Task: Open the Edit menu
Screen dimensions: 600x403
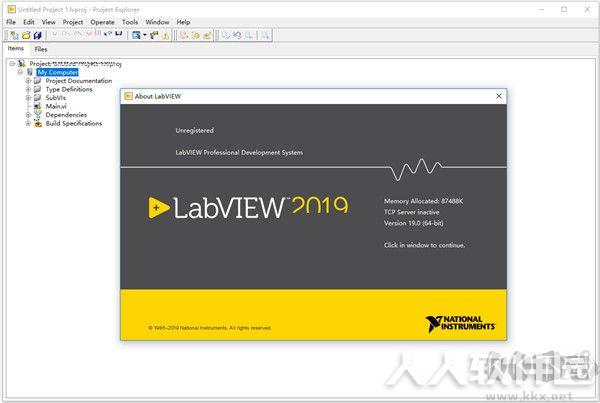Action: tap(29, 22)
